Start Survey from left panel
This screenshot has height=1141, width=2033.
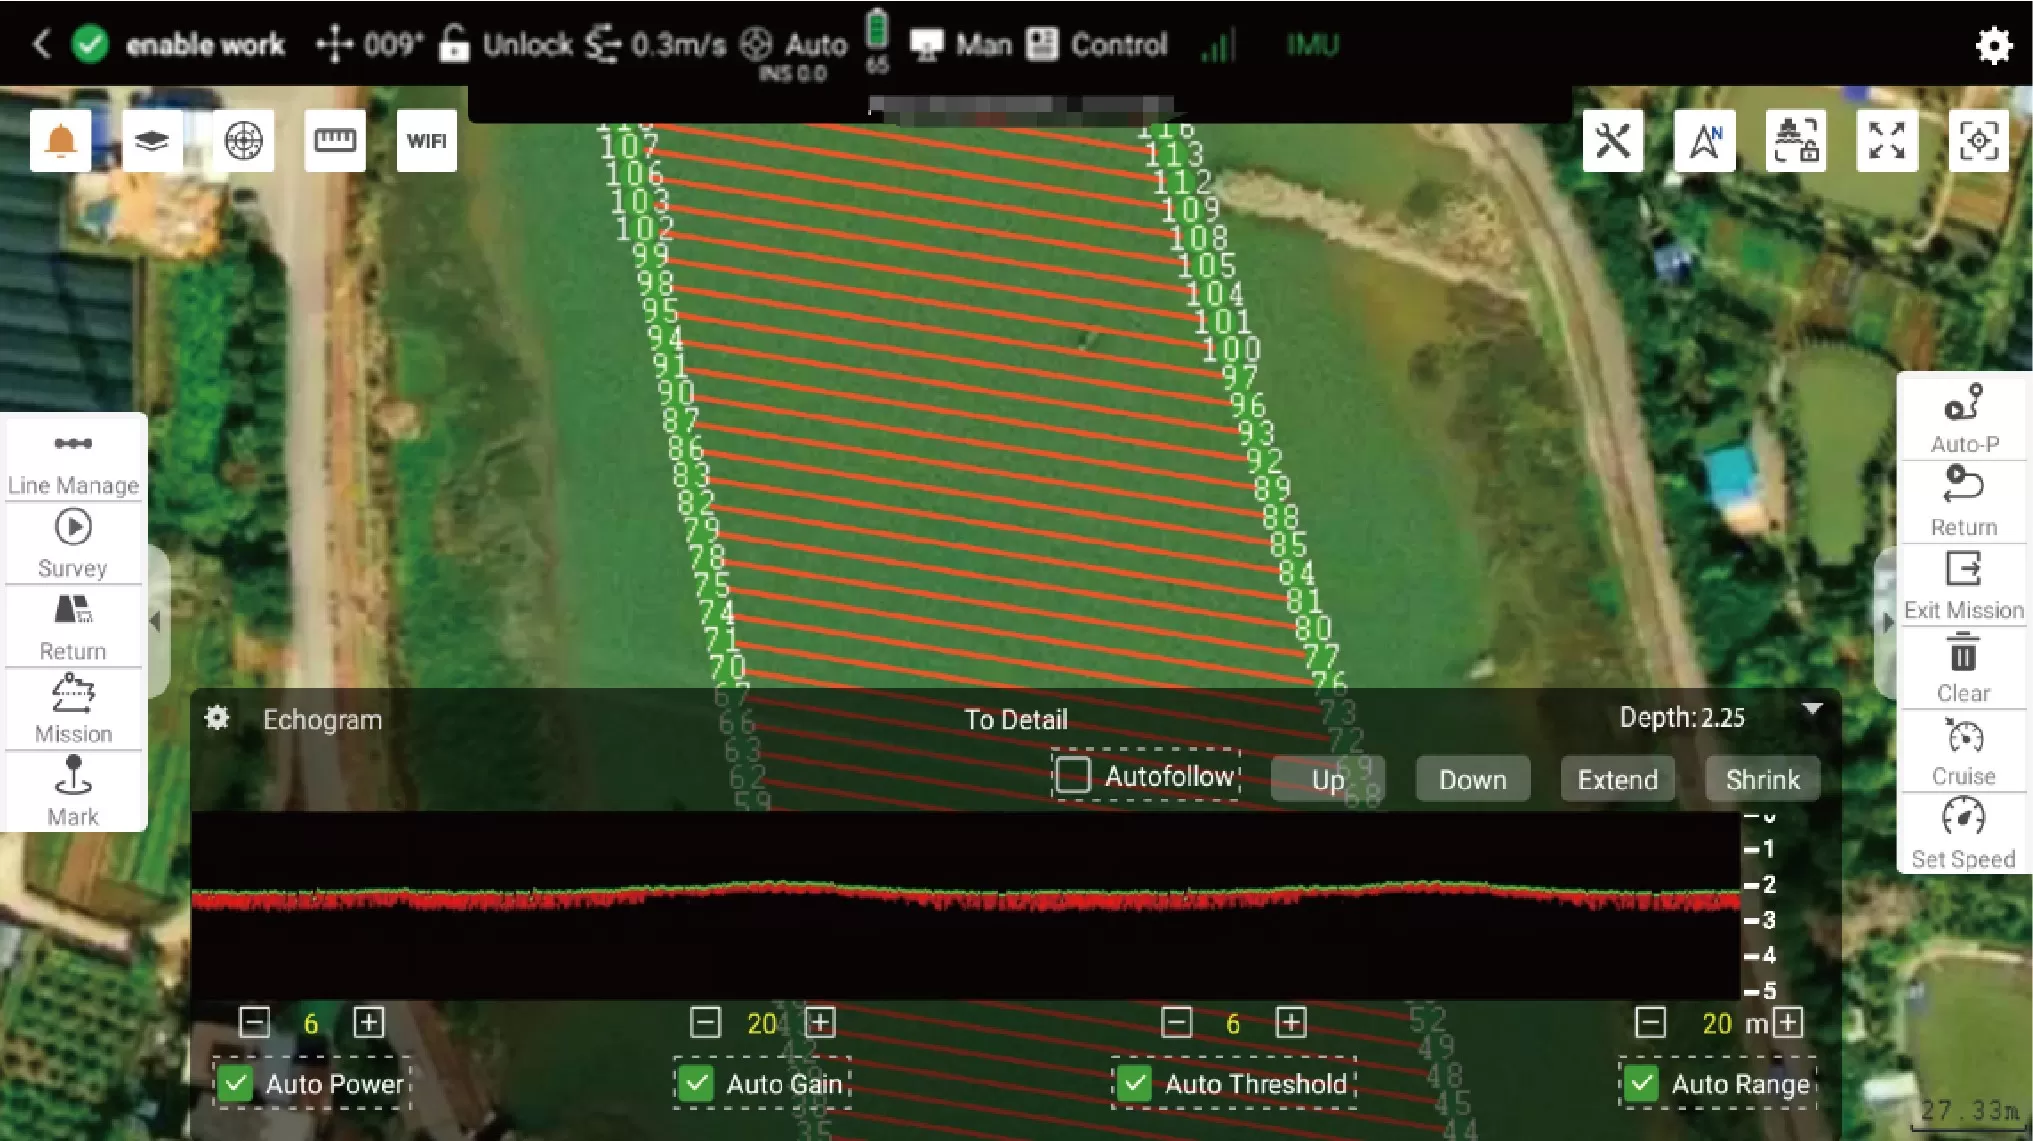(x=74, y=544)
